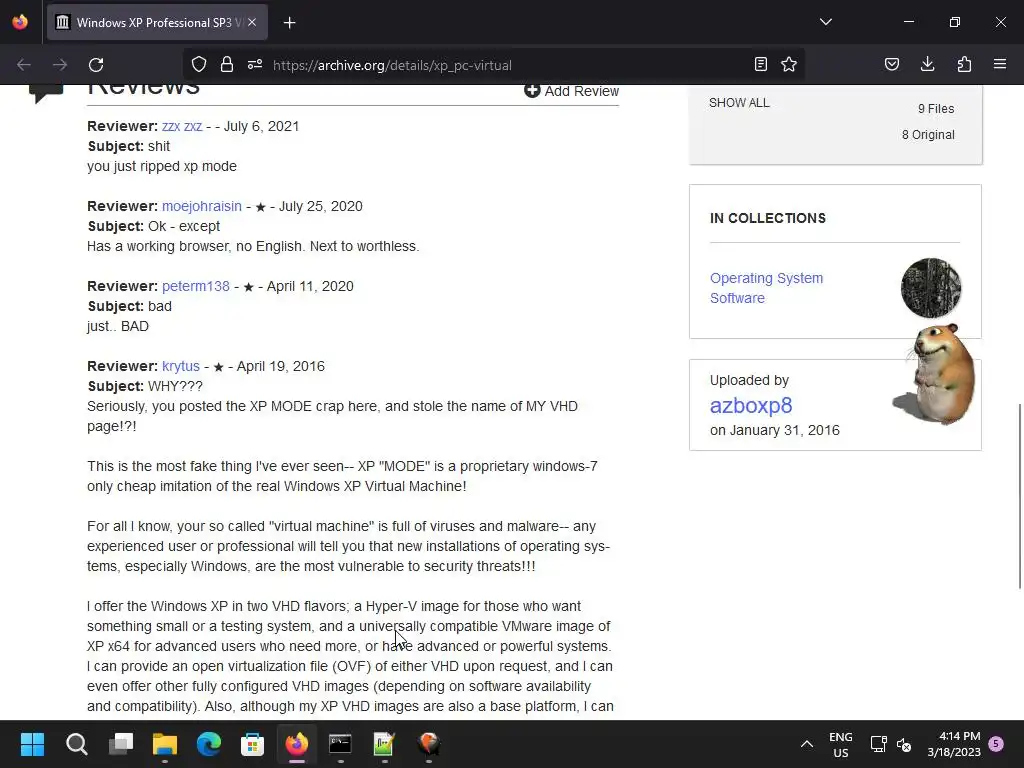The width and height of the screenshot is (1024, 768).
Task: Open the notification count badge
Action: coord(996,743)
